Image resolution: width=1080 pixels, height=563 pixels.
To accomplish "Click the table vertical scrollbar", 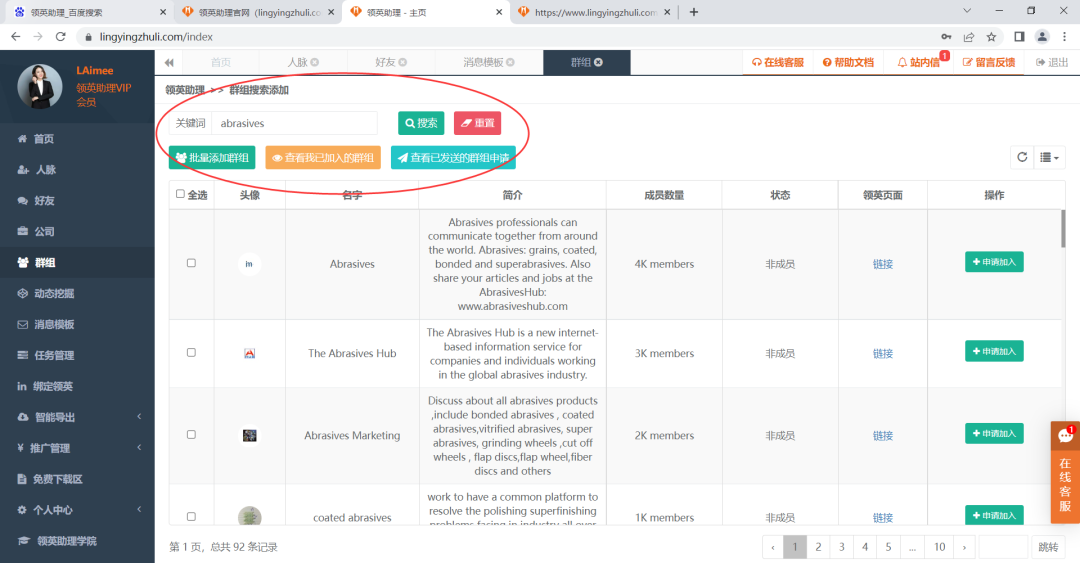I will point(1063,229).
